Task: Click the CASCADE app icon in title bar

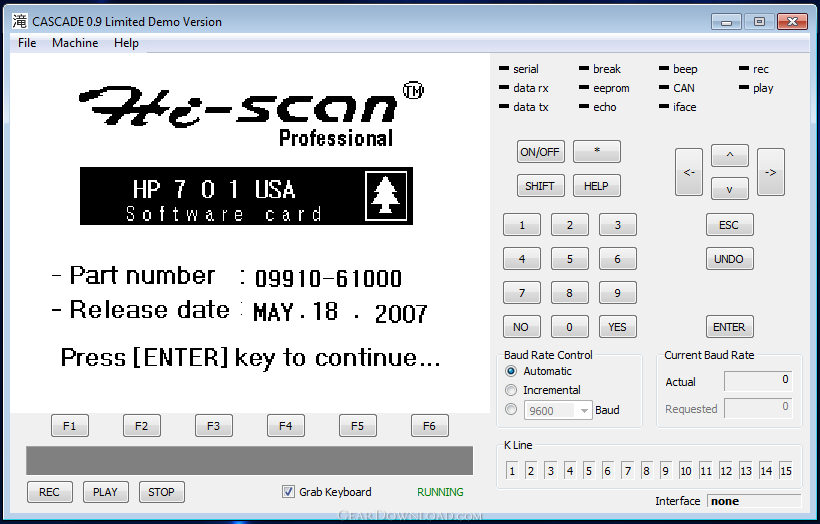Action: point(19,21)
